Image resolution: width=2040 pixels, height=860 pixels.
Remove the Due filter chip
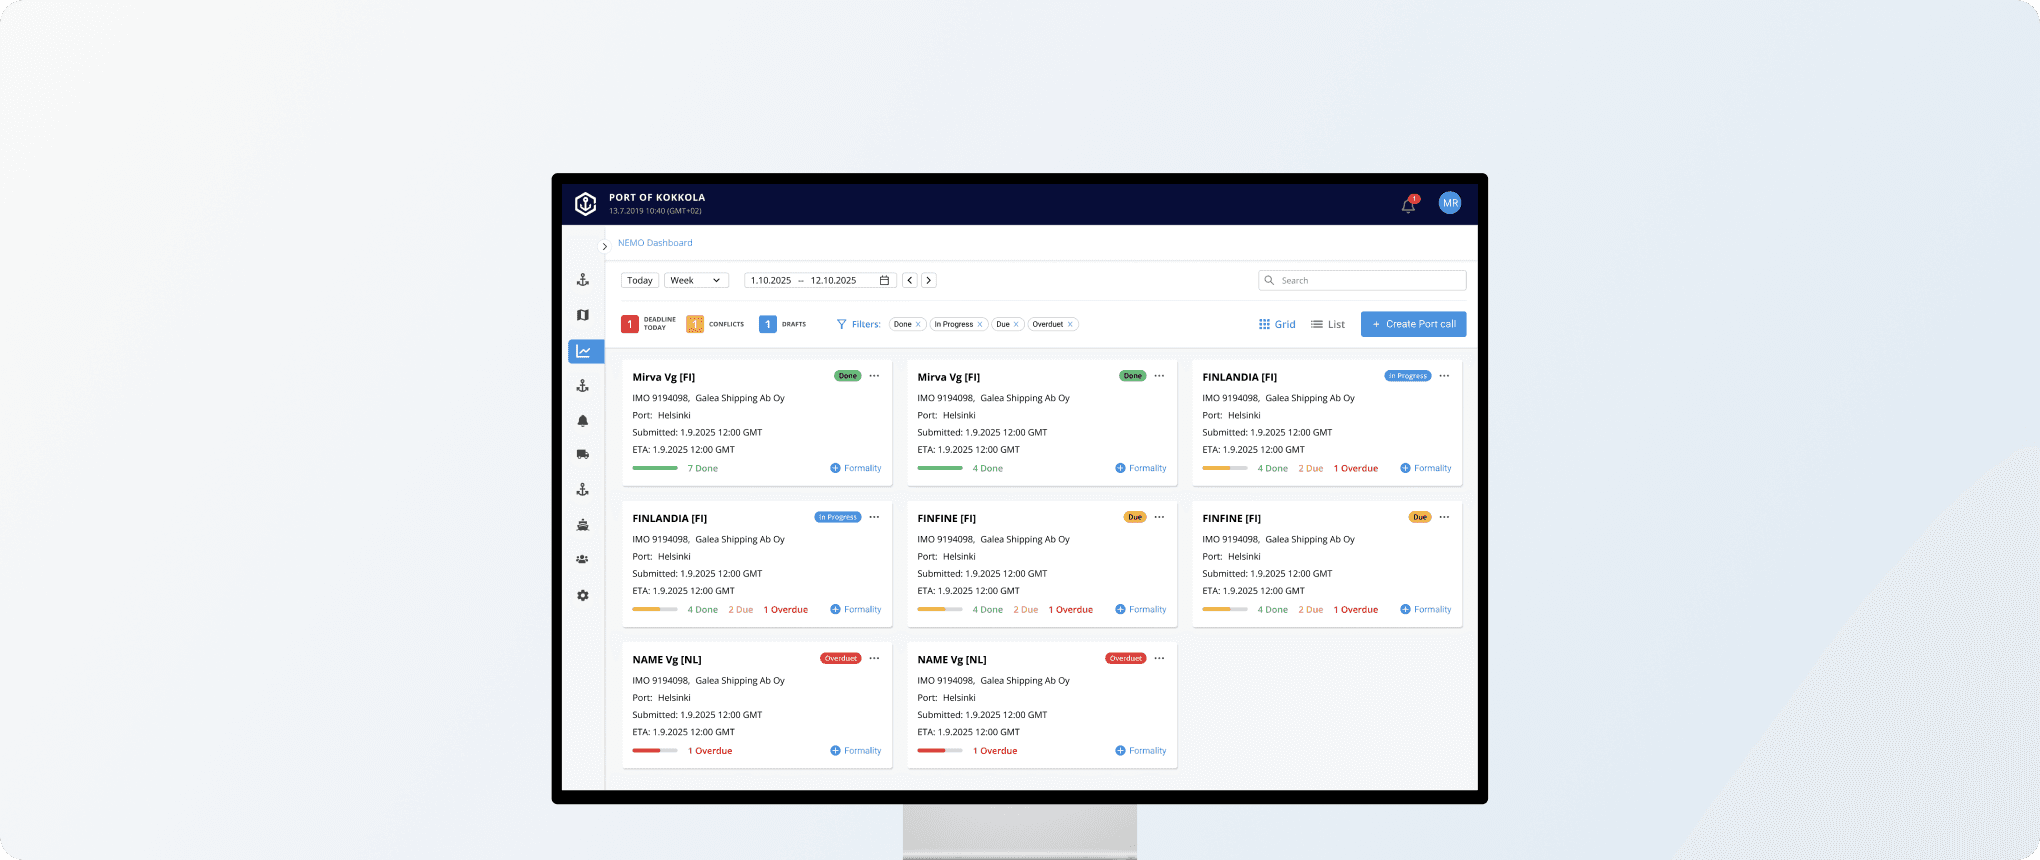click(x=1016, y=324)
